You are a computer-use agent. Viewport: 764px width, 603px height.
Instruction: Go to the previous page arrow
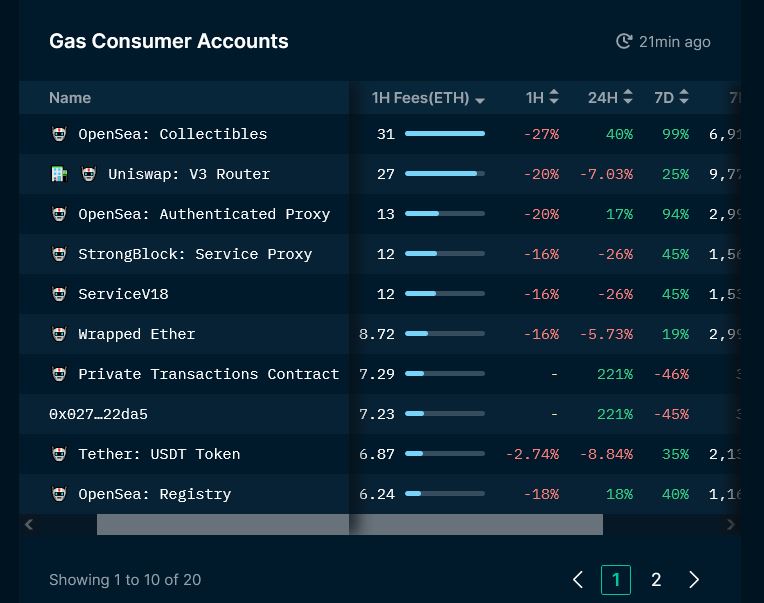coord(578,580)
